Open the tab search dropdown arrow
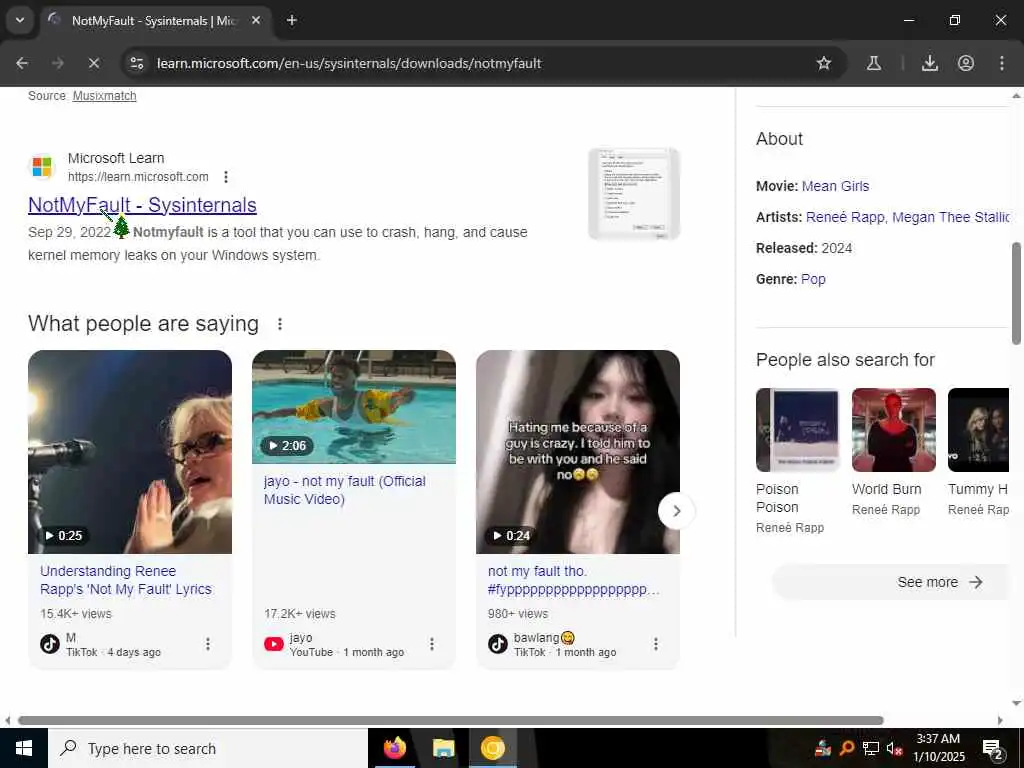This screenshot has height=768, width=1024. pyautogui.click(x=20, y=20)
